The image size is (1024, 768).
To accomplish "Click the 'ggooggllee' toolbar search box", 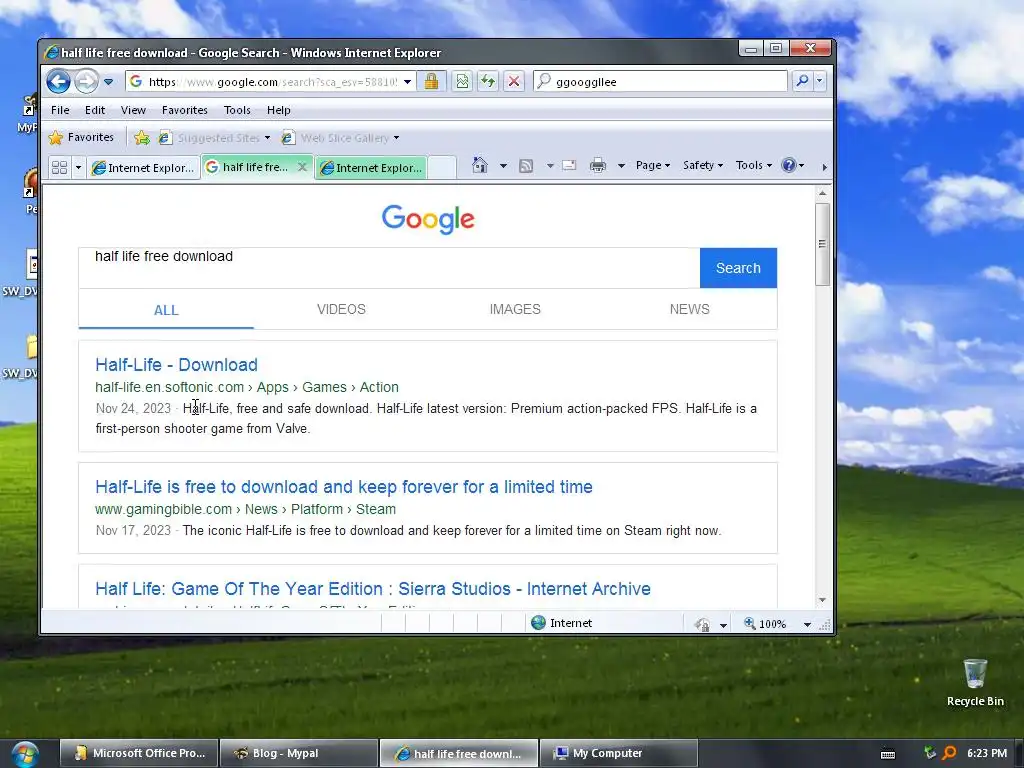I will point(661,82).
